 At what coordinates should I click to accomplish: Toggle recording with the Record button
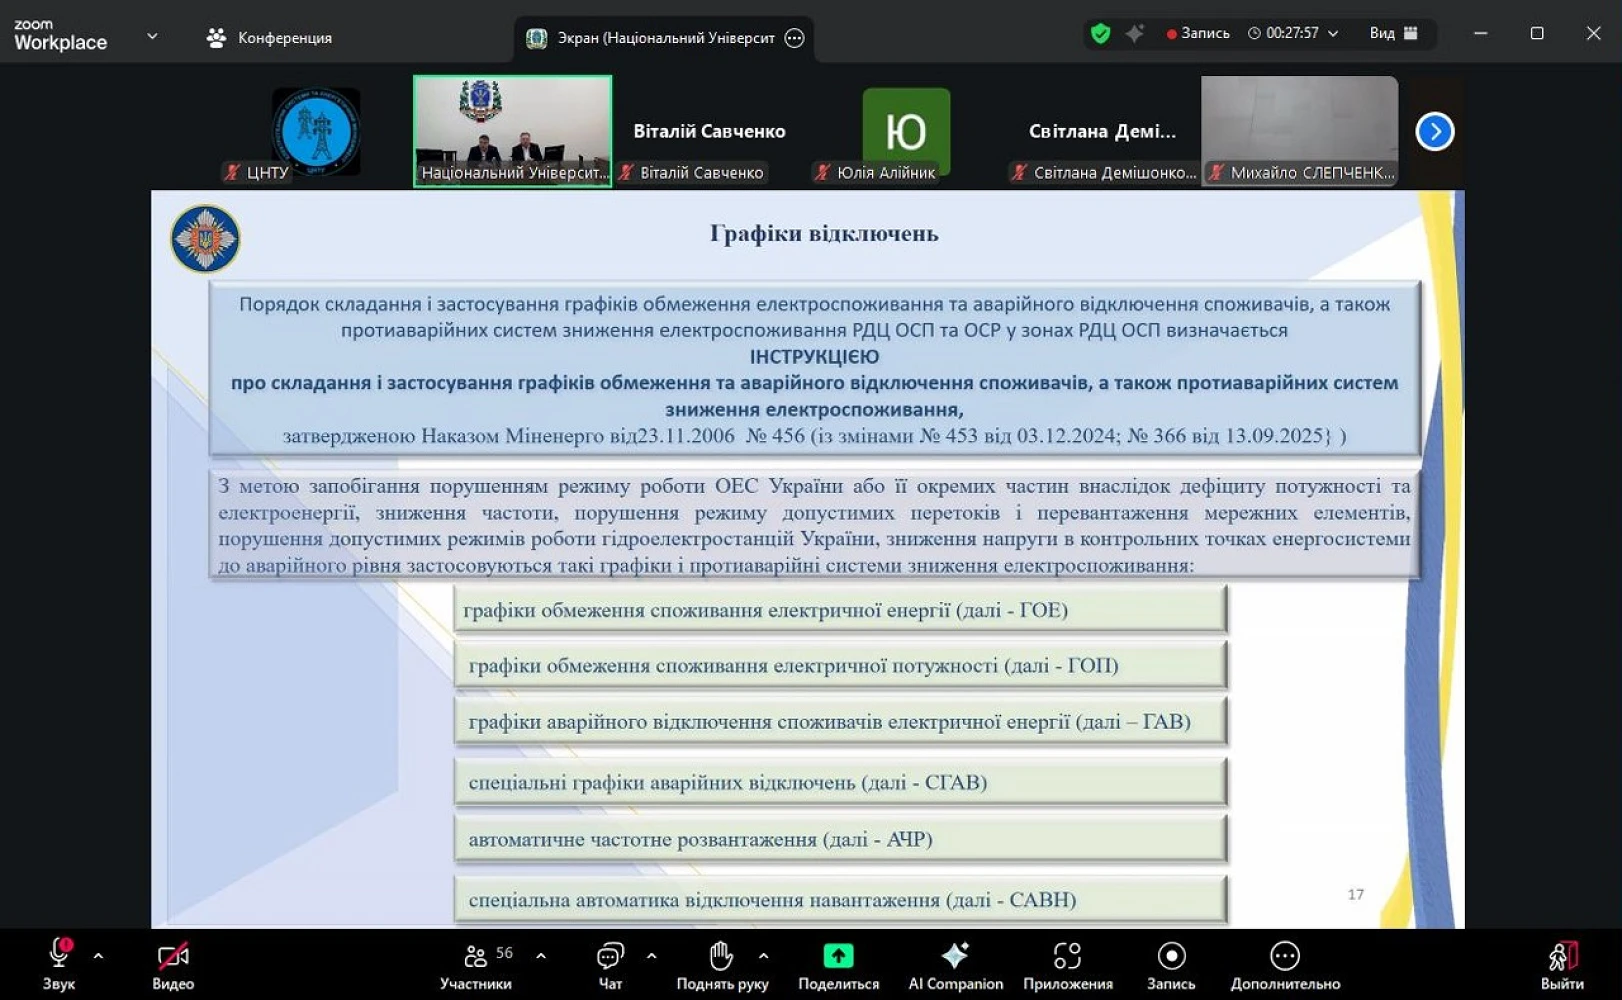click(x=1171, y=957)
